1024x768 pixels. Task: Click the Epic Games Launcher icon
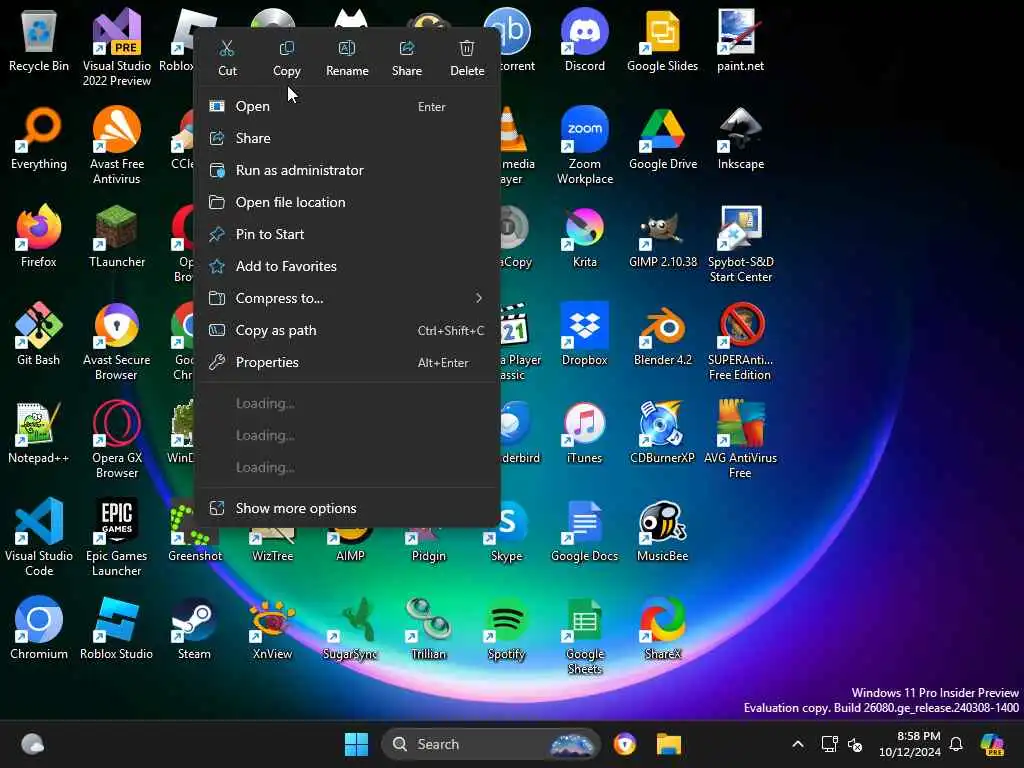click(117, 537)
